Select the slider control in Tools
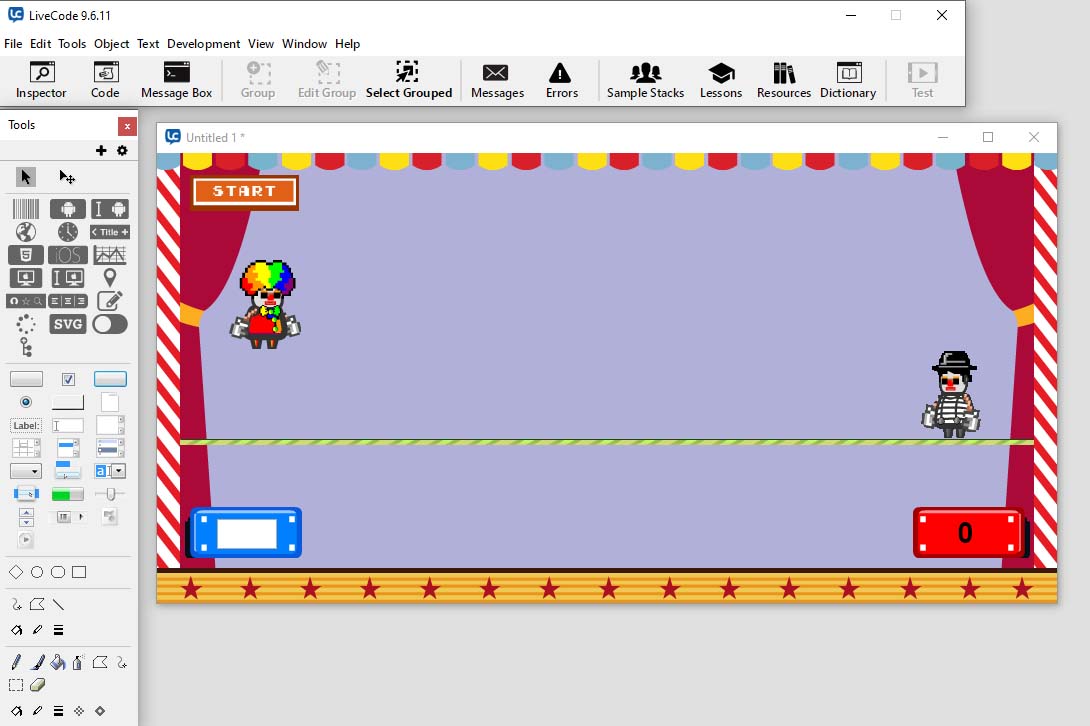 (x=110, y=494)
